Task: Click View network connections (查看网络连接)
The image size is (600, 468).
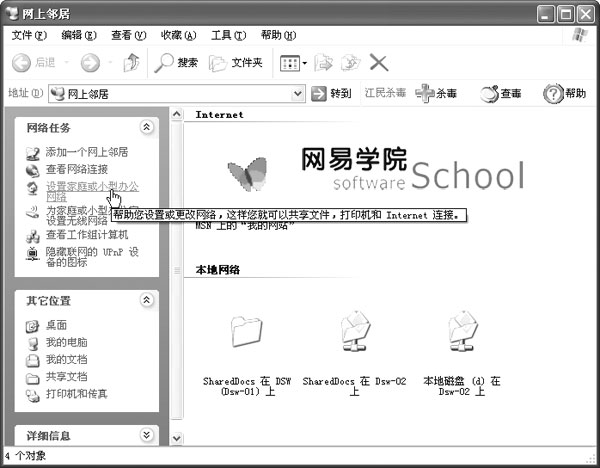Action: [x=77, y=169]
